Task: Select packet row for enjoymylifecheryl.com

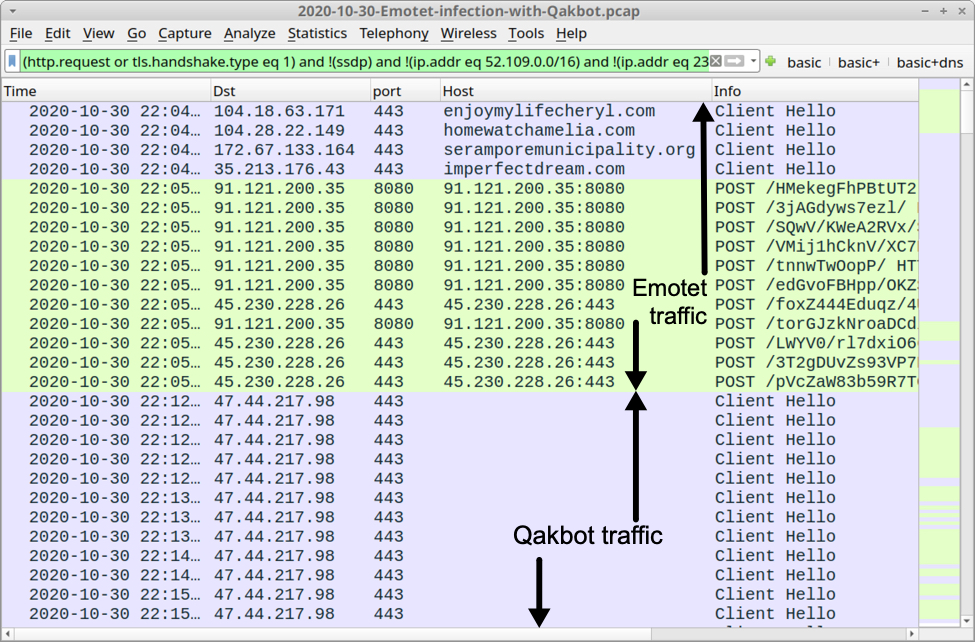Action: pyautogui.click(x=460, y=111)
